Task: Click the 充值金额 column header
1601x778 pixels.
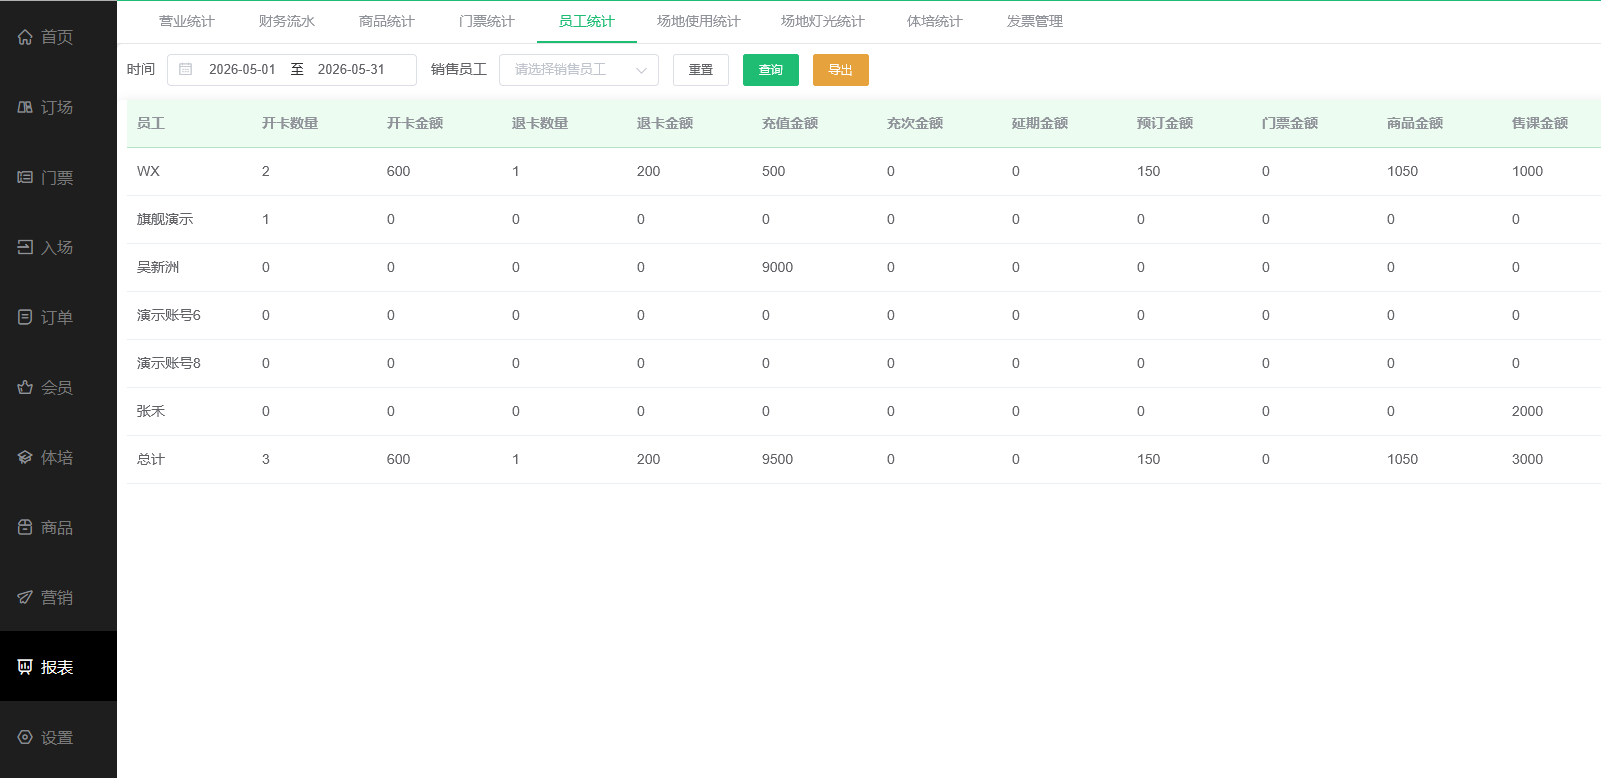Action: pyautogui.click(x=790, y=123)
